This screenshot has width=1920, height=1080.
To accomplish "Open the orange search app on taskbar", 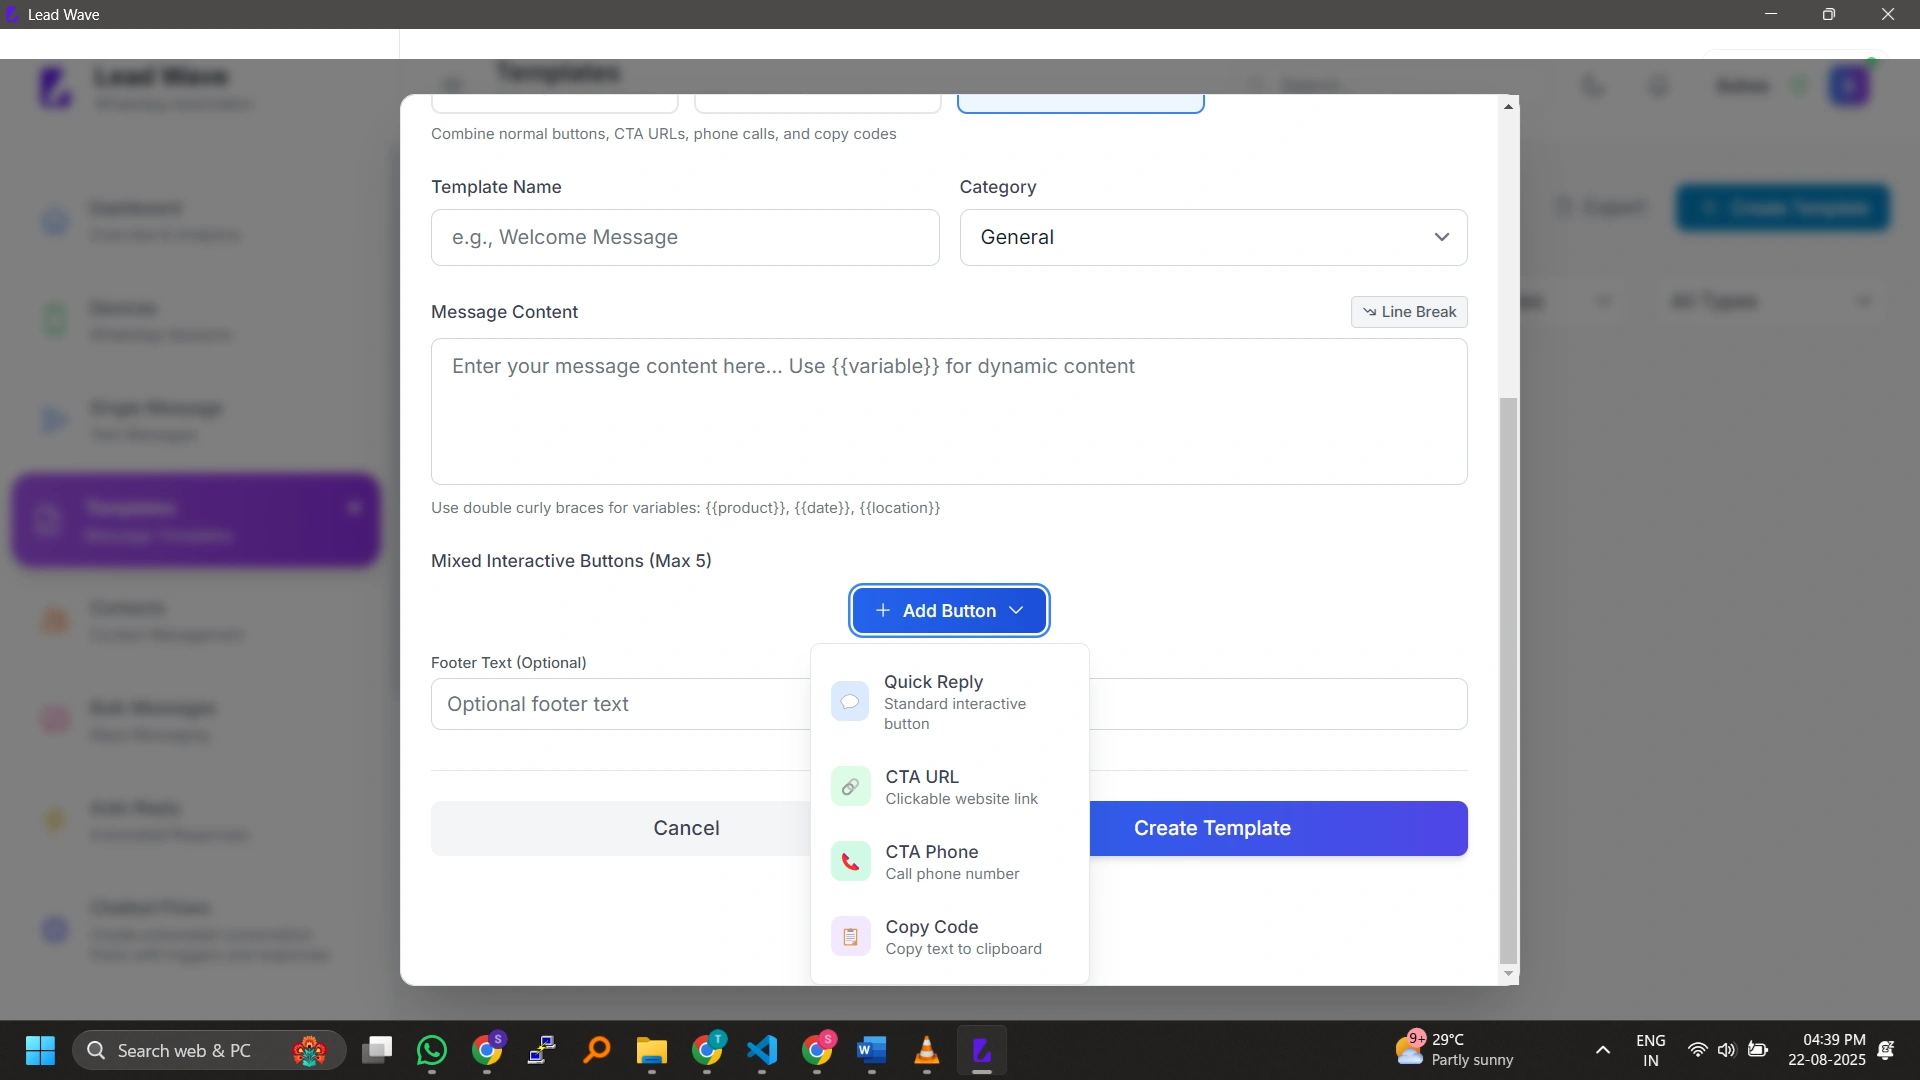I will (x=597, y=1050).
